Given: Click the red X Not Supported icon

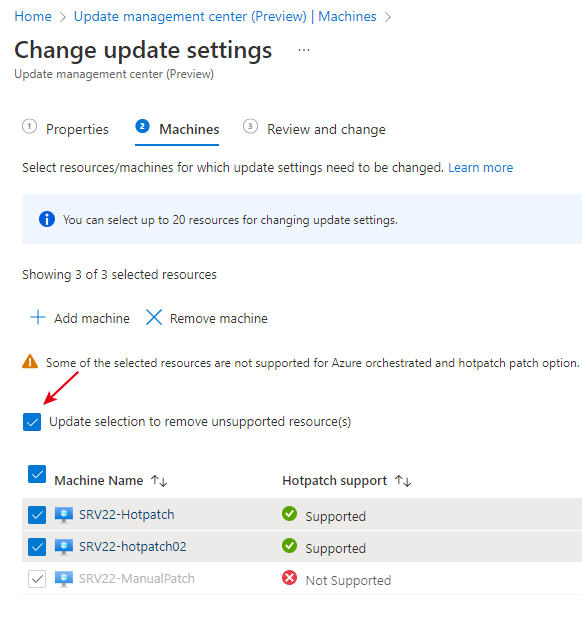Looking at the screenshot, I should 290,578.
